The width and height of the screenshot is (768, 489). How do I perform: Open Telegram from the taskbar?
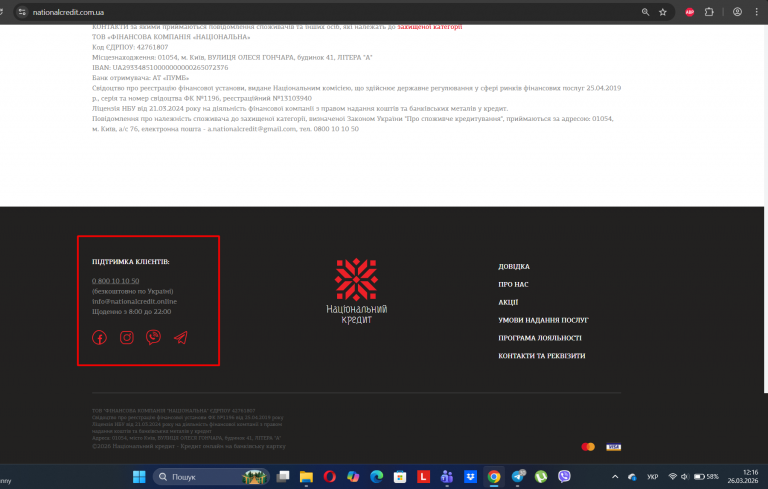click(518, 477)
